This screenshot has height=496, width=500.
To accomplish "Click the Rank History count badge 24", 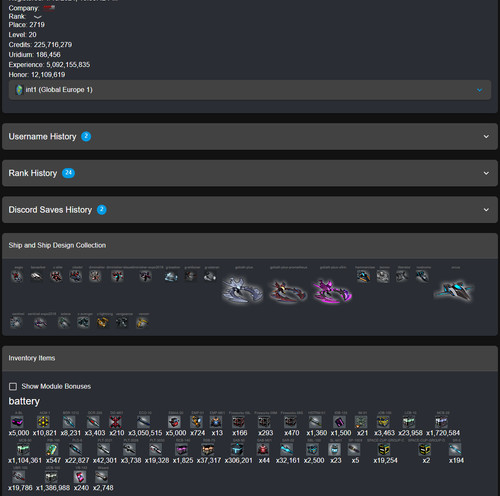I will [68, 173].
